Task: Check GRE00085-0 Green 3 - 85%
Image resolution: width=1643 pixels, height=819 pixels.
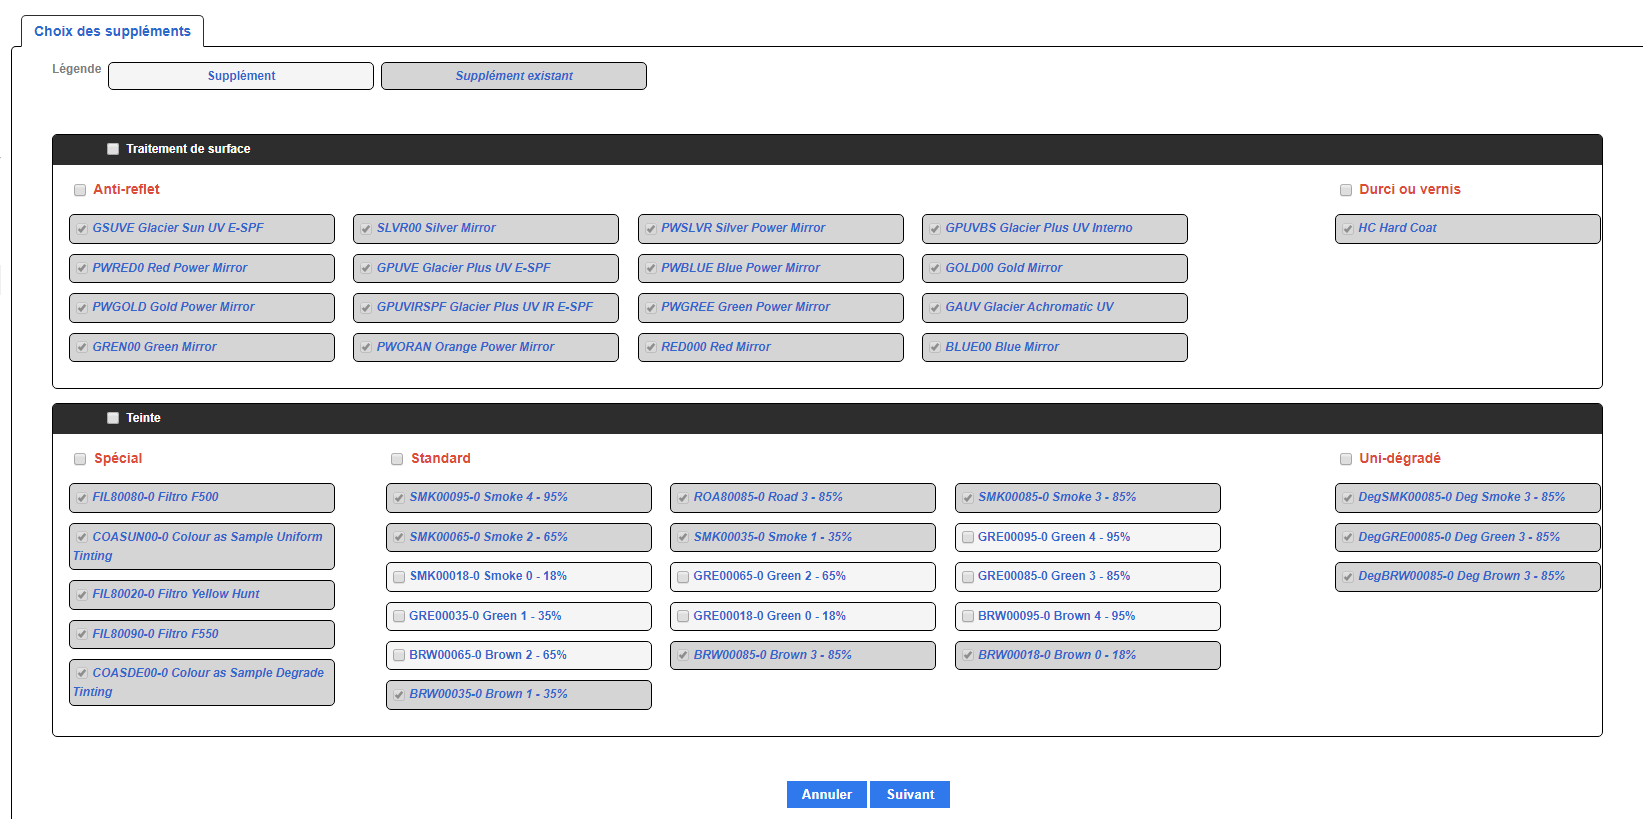Action: (x=968, y=577)
